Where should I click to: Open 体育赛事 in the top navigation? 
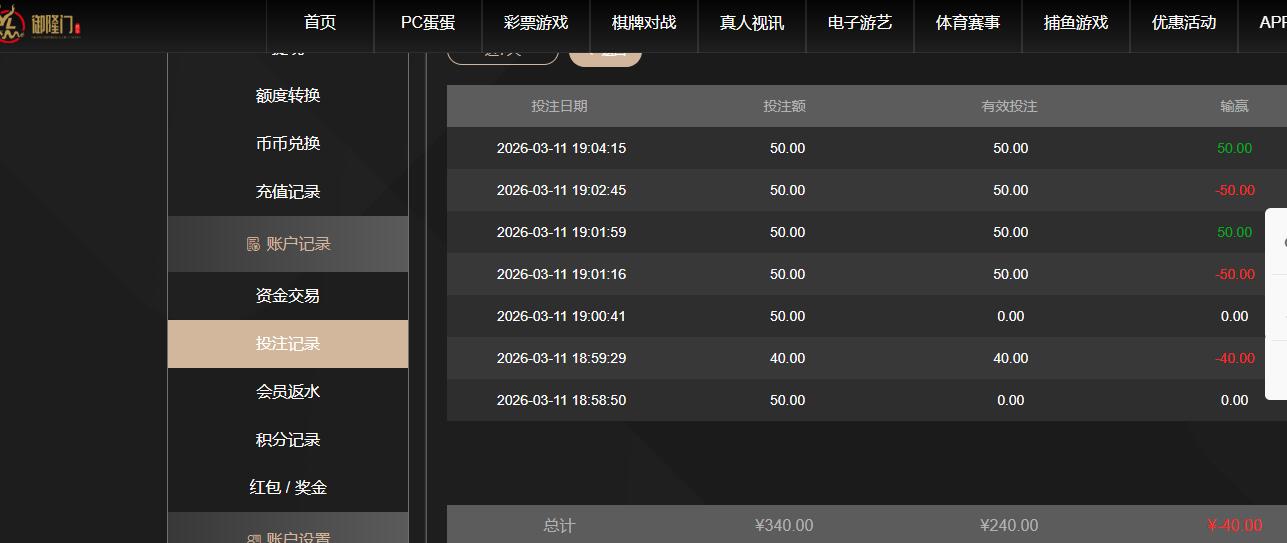point(968,23)
